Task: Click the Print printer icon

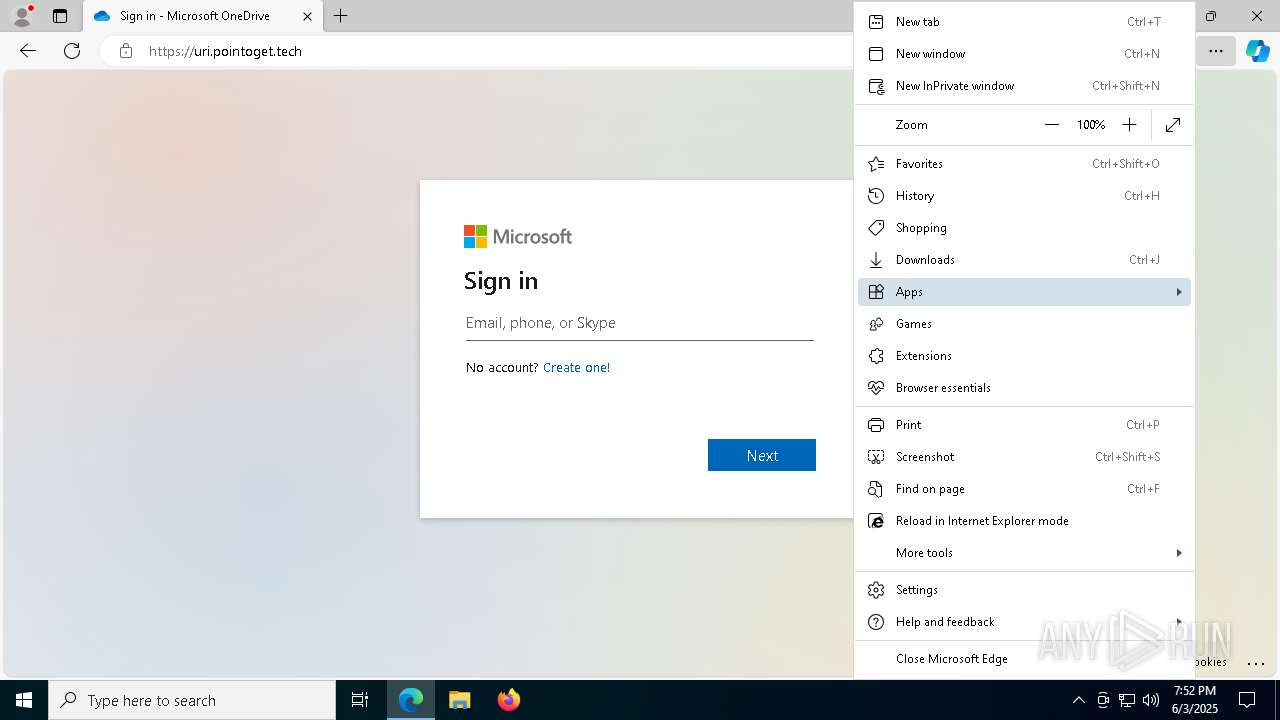Action: click(x=876, y=425)
